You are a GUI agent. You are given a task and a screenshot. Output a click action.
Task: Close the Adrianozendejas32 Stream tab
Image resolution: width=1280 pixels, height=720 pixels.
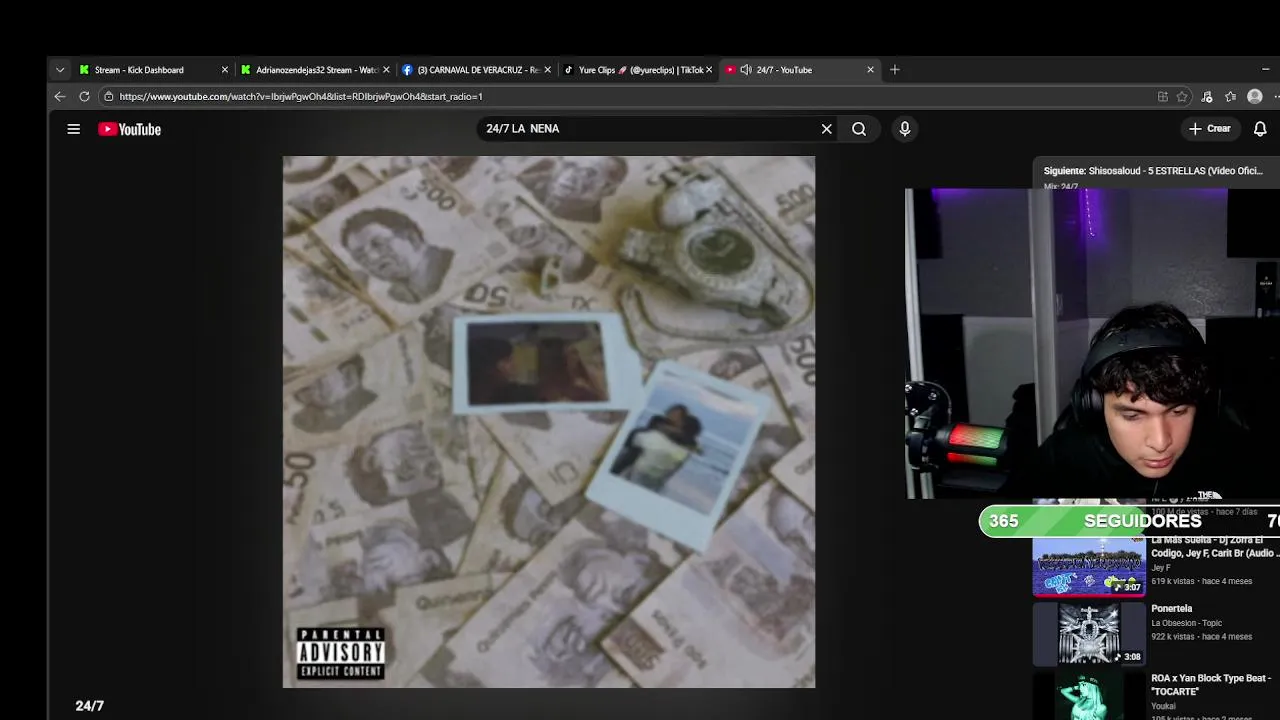[x=386, y=70]
